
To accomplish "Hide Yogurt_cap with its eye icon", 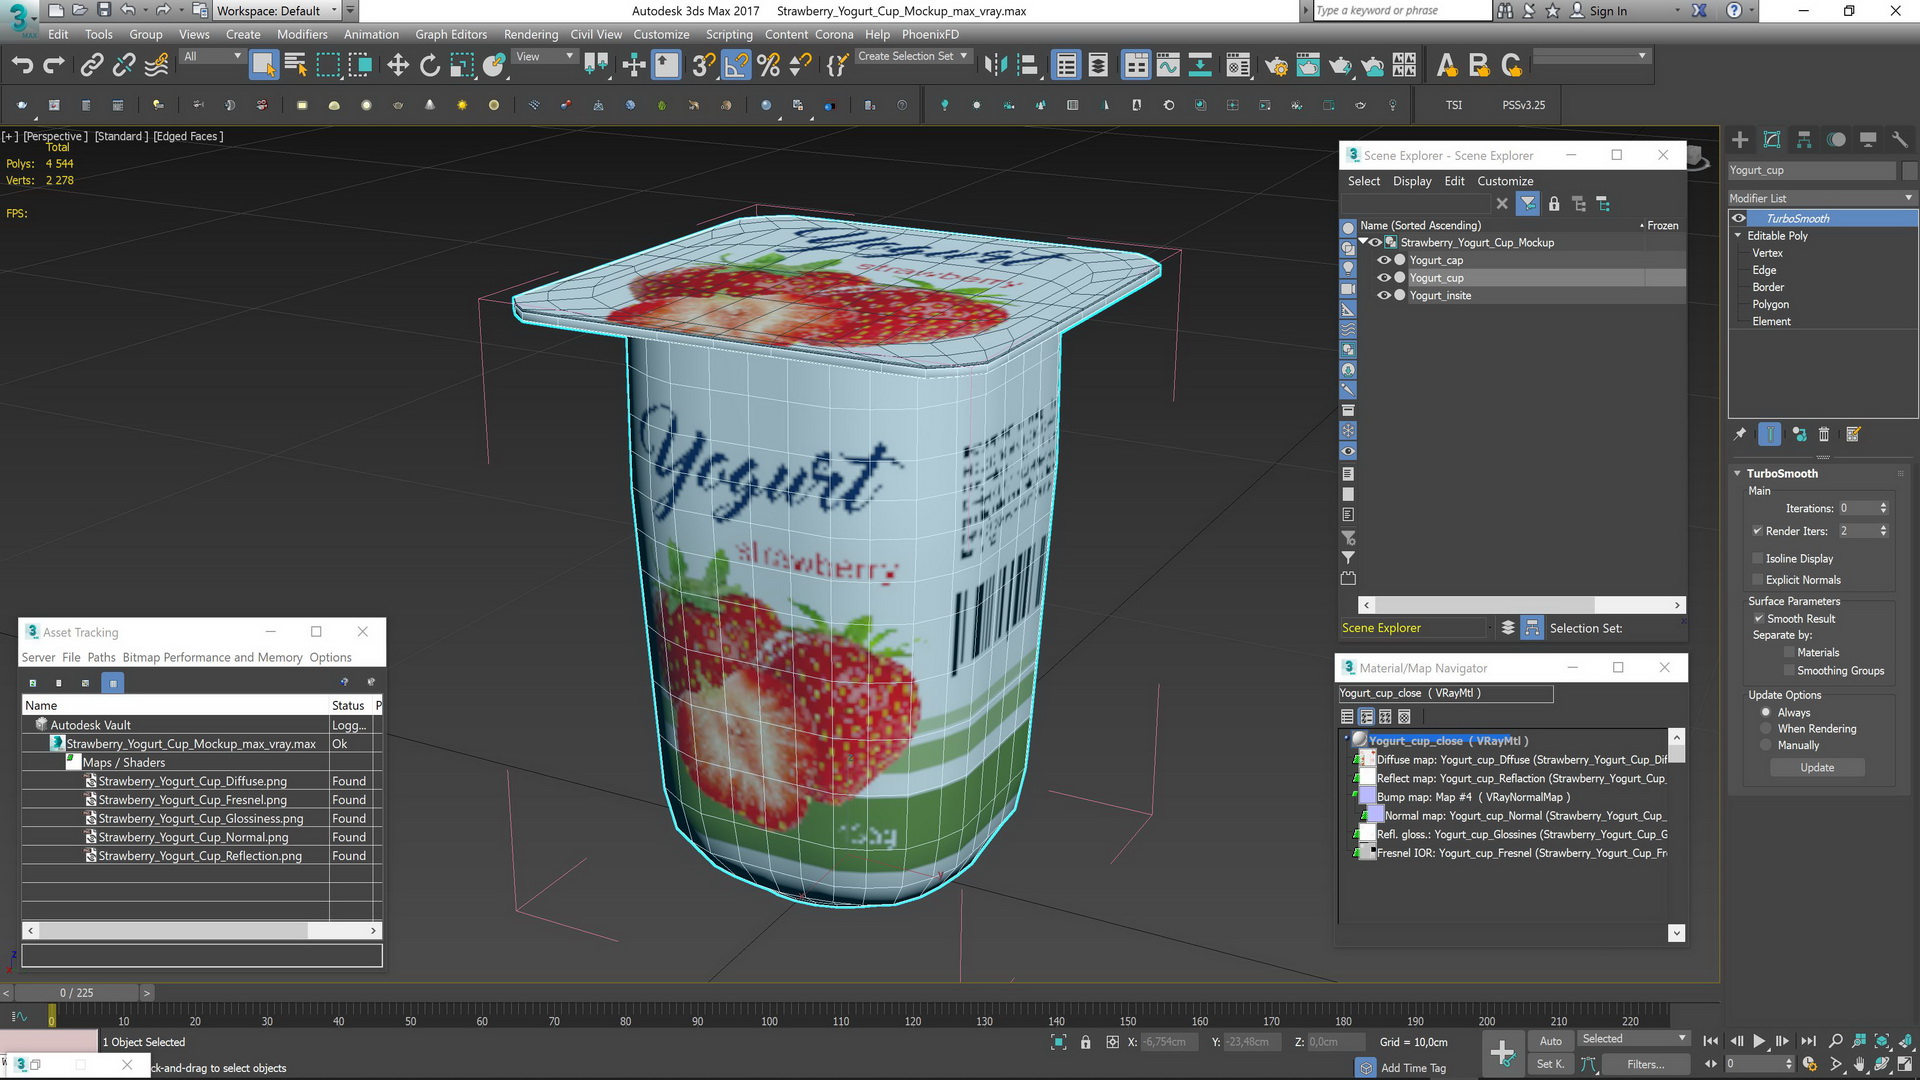I will 1384,260.
